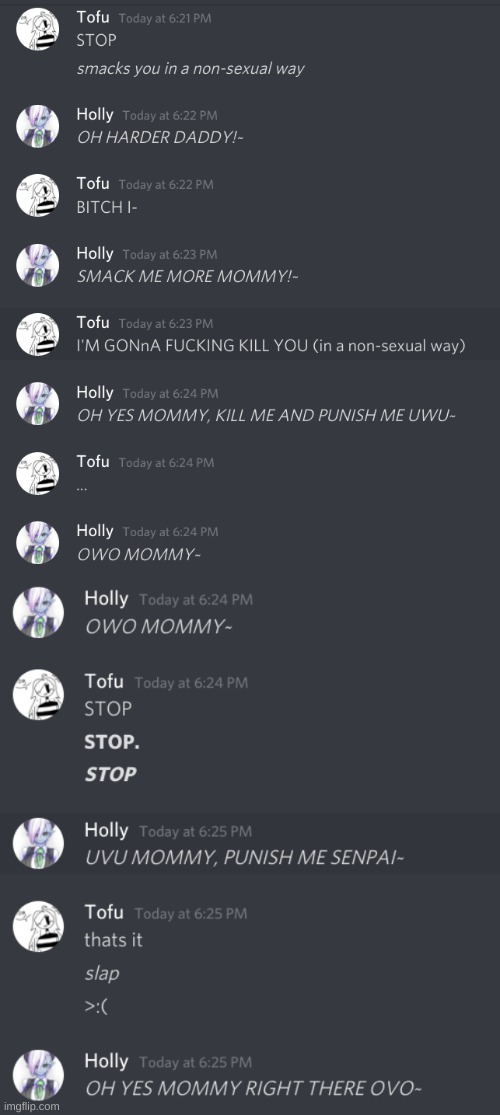
Task: Click Holly's avatar beside RIGHT THERE OVO message
Action: [38, 1074]
